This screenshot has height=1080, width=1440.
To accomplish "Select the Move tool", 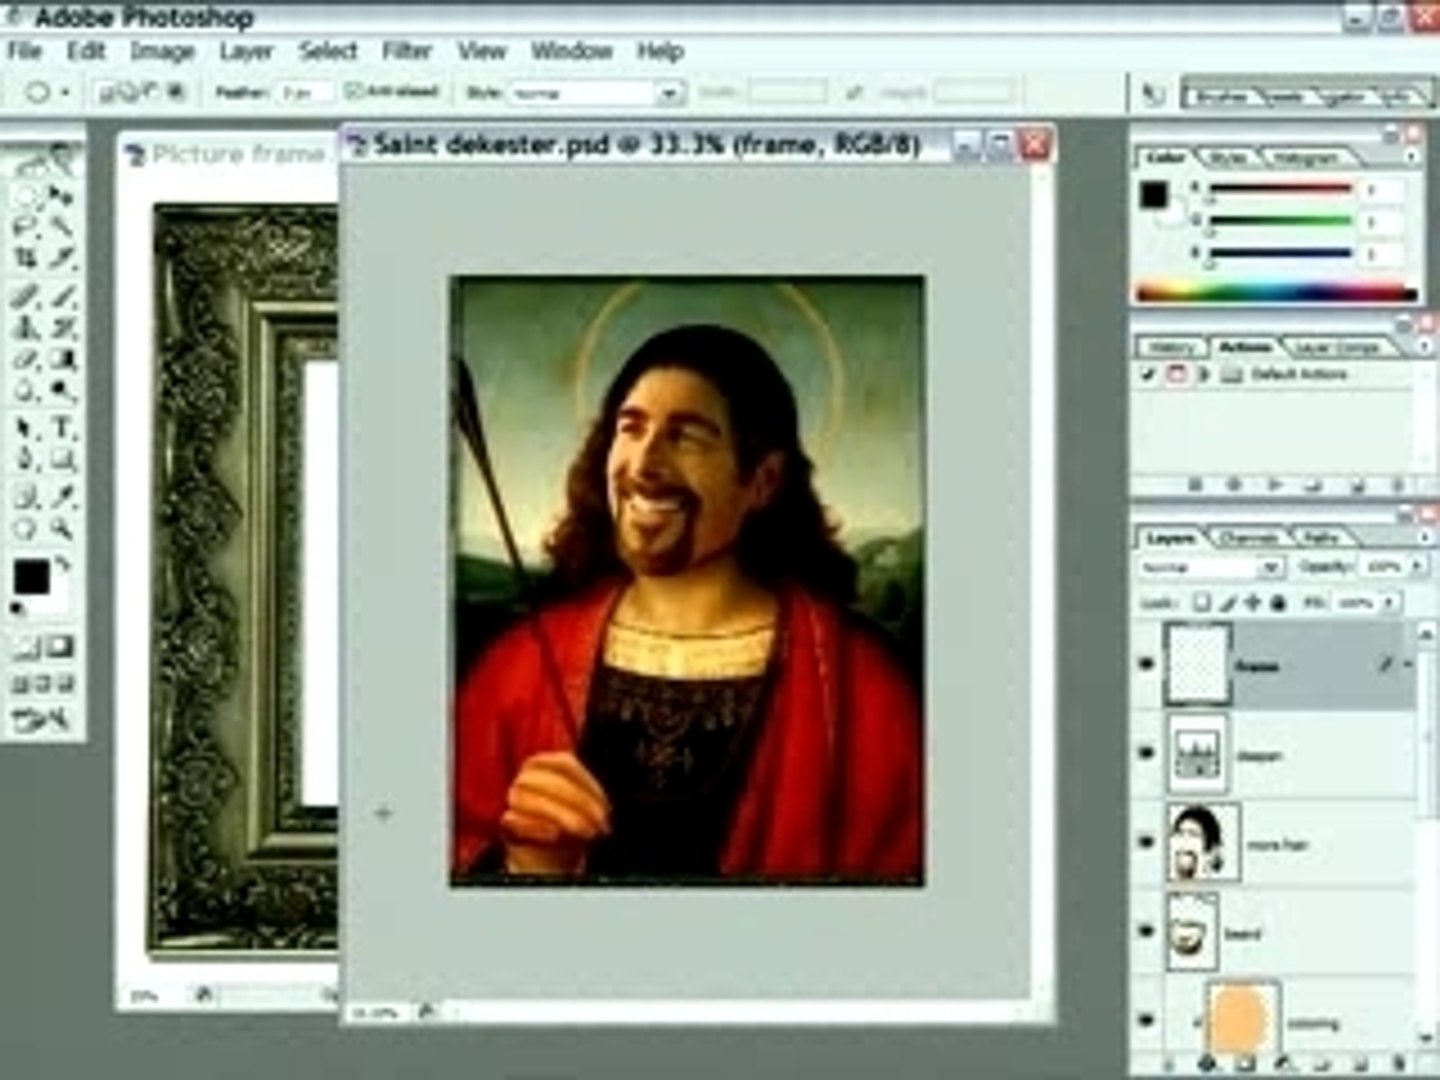I will pyautogui.click(x=61, y=196).
